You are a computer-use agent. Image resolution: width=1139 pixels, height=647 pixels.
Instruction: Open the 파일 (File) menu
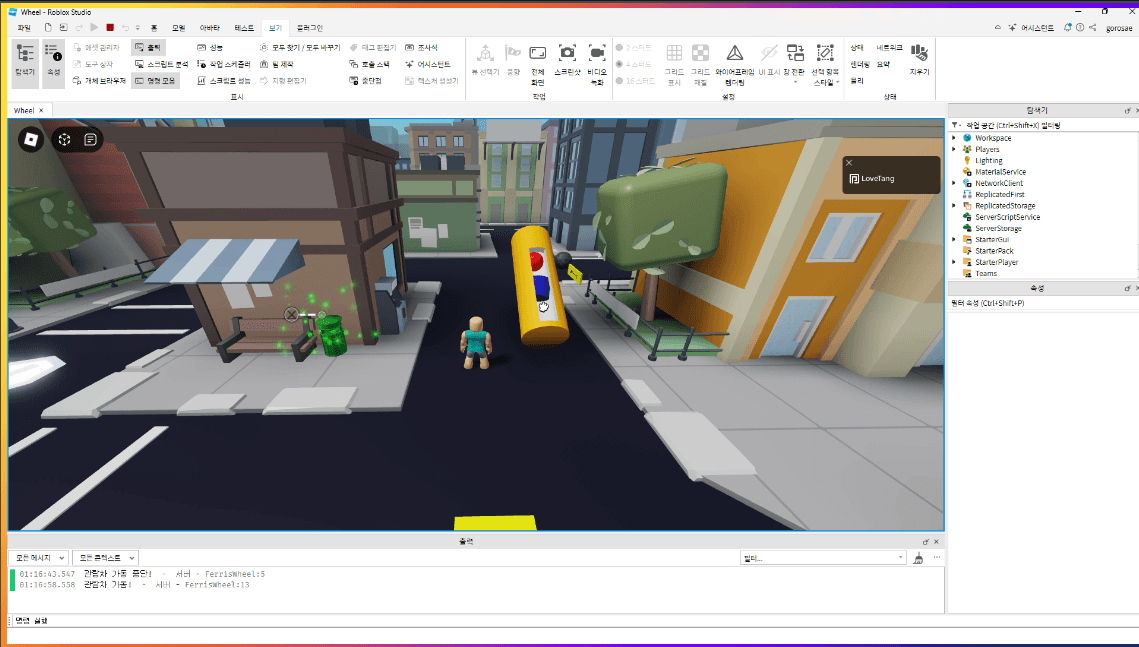pyautogui.click(x=24, y=28)
